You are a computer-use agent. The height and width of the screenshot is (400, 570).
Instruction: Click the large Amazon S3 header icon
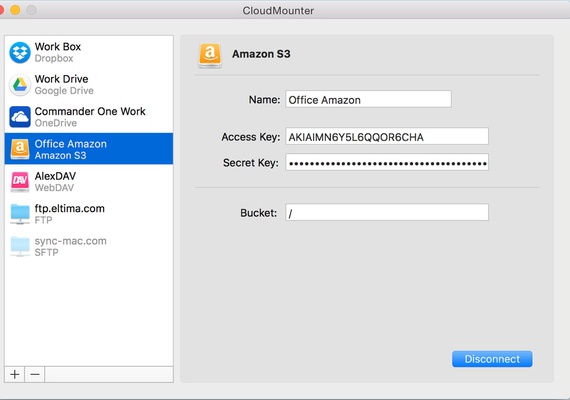(210, 56)
